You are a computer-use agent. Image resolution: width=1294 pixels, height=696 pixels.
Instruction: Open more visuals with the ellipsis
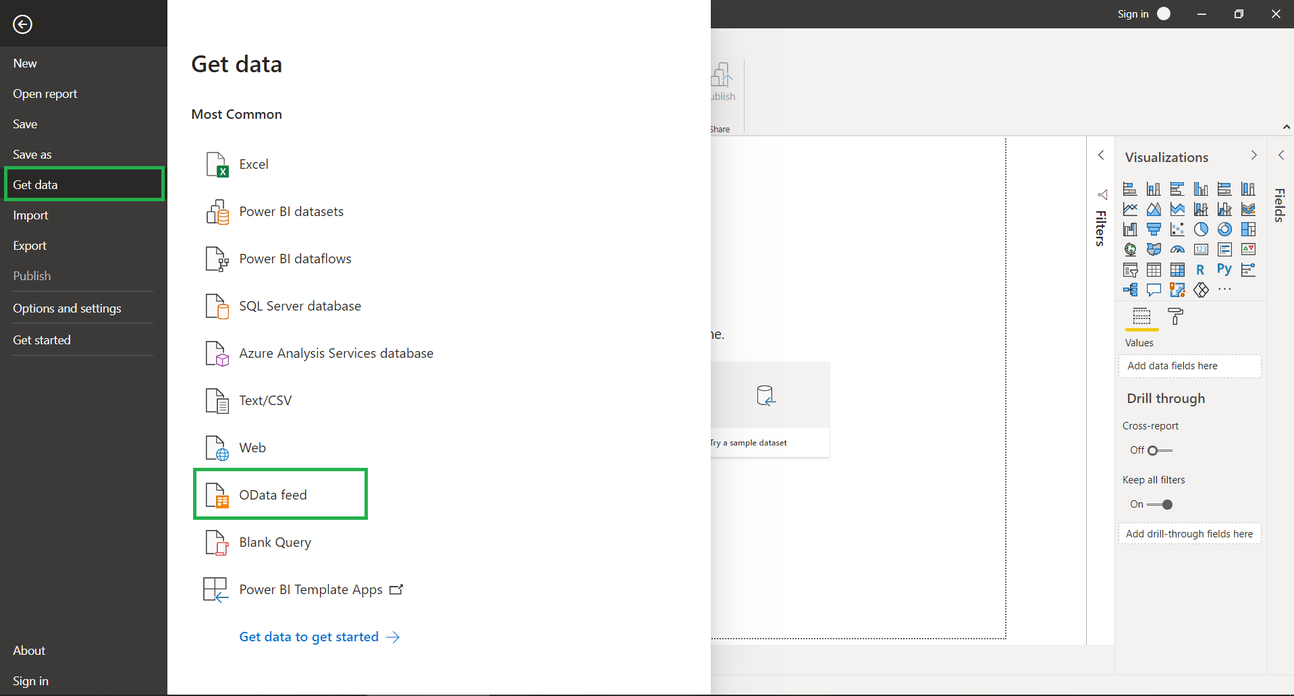point(1224,289)
